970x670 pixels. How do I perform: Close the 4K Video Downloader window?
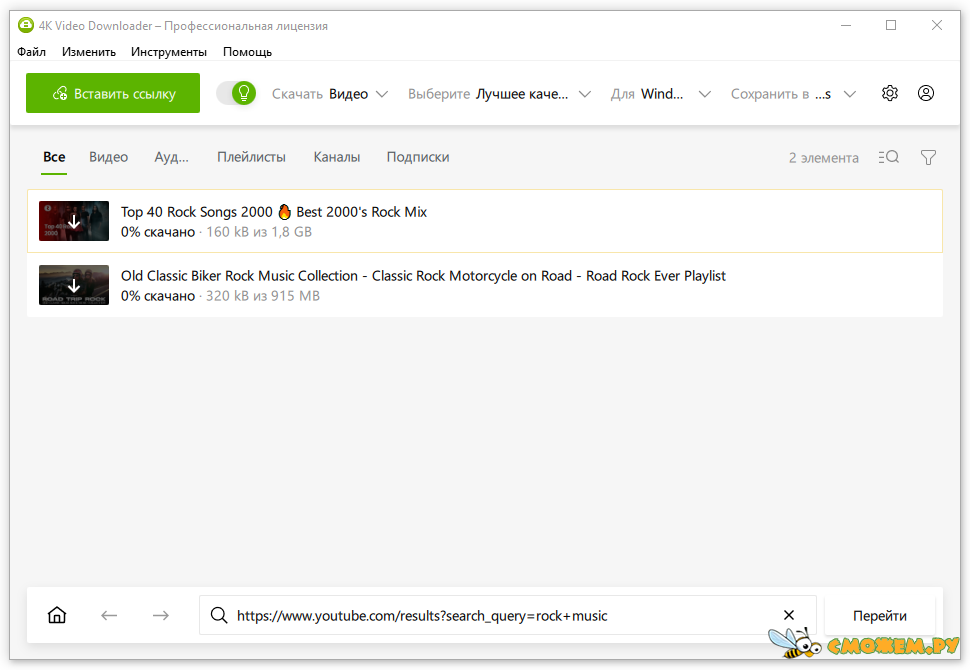coord(937,25)
